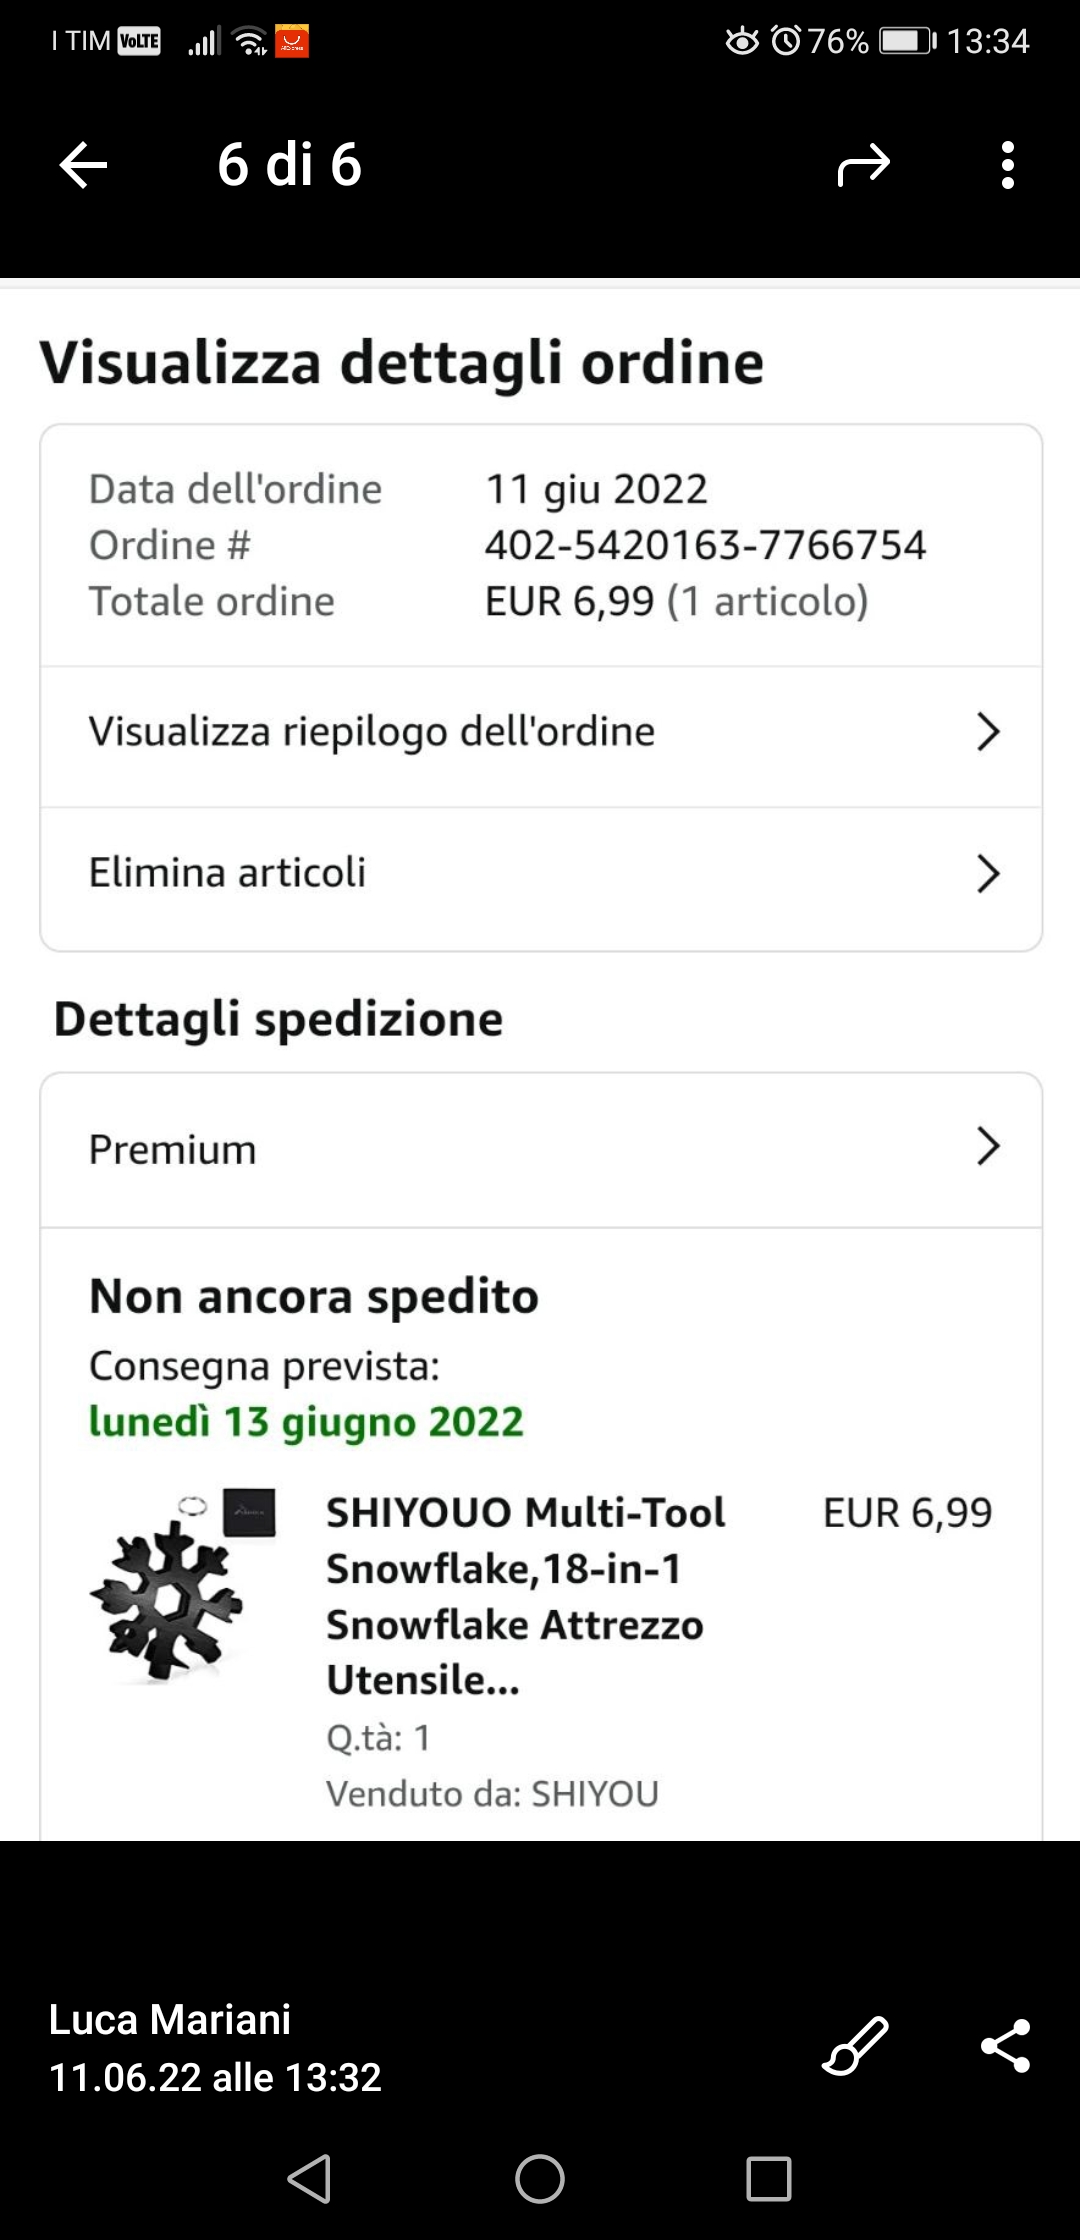Tap the sender name Luca Mariani
The height and width of the screenshot is (2240, 1080).
click(x=170, y=2019)
